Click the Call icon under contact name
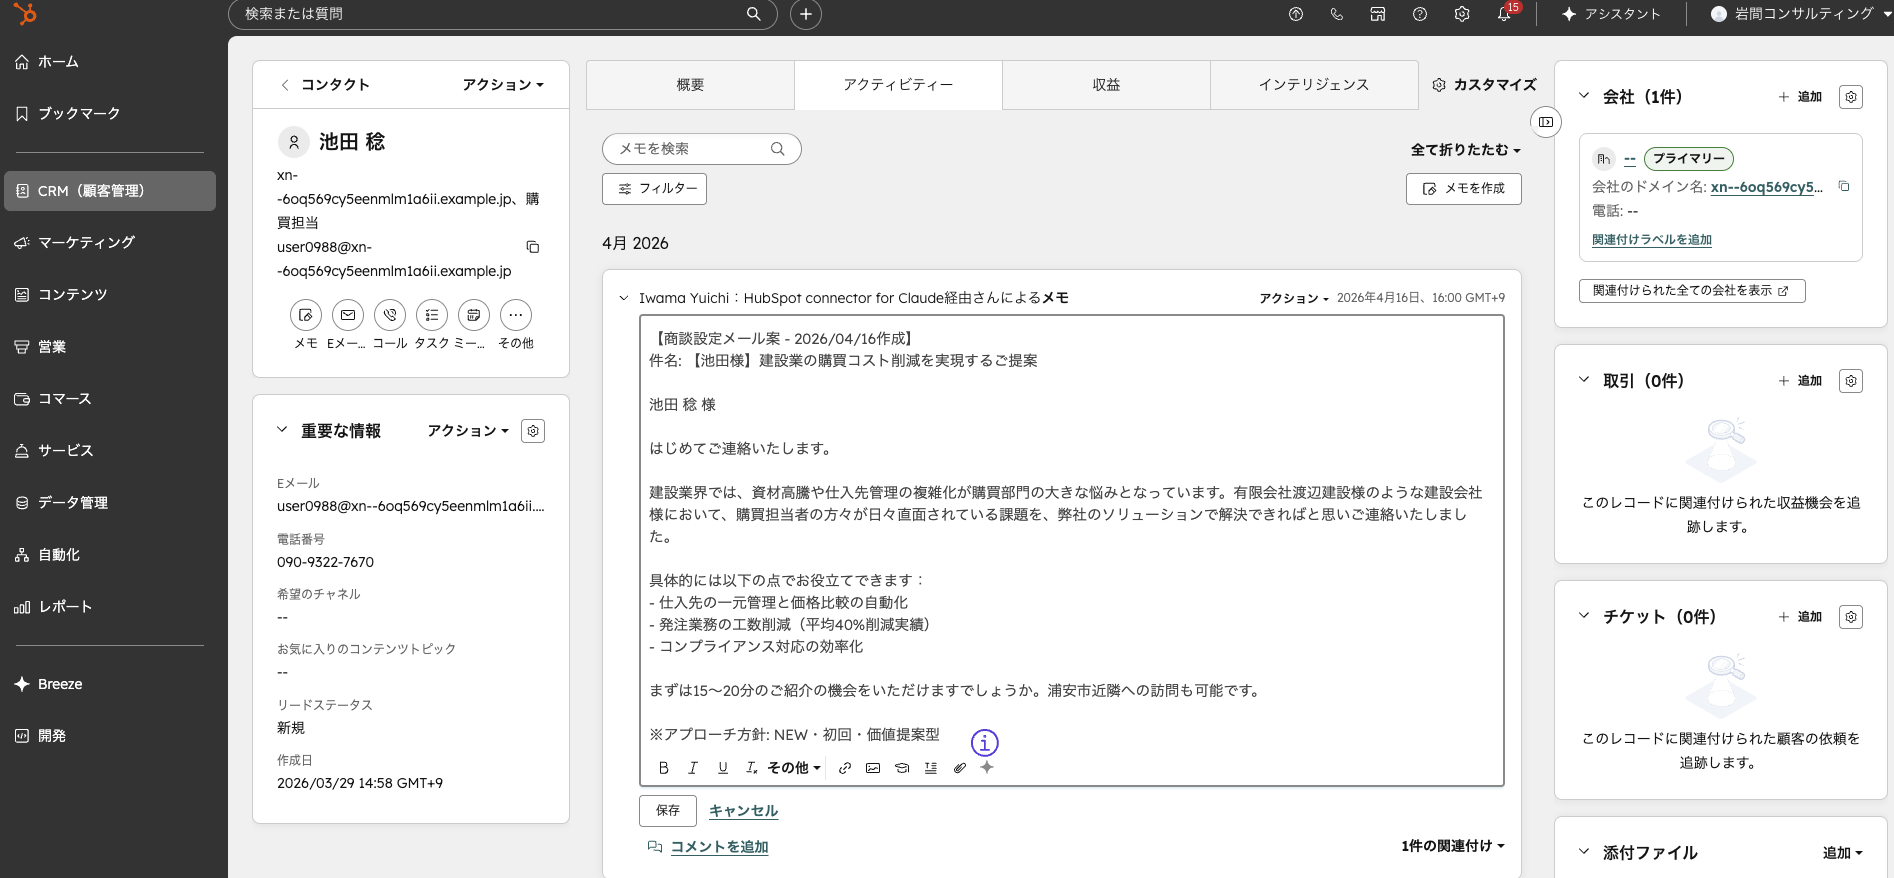1894x878 pixels. tap(390, 315)
